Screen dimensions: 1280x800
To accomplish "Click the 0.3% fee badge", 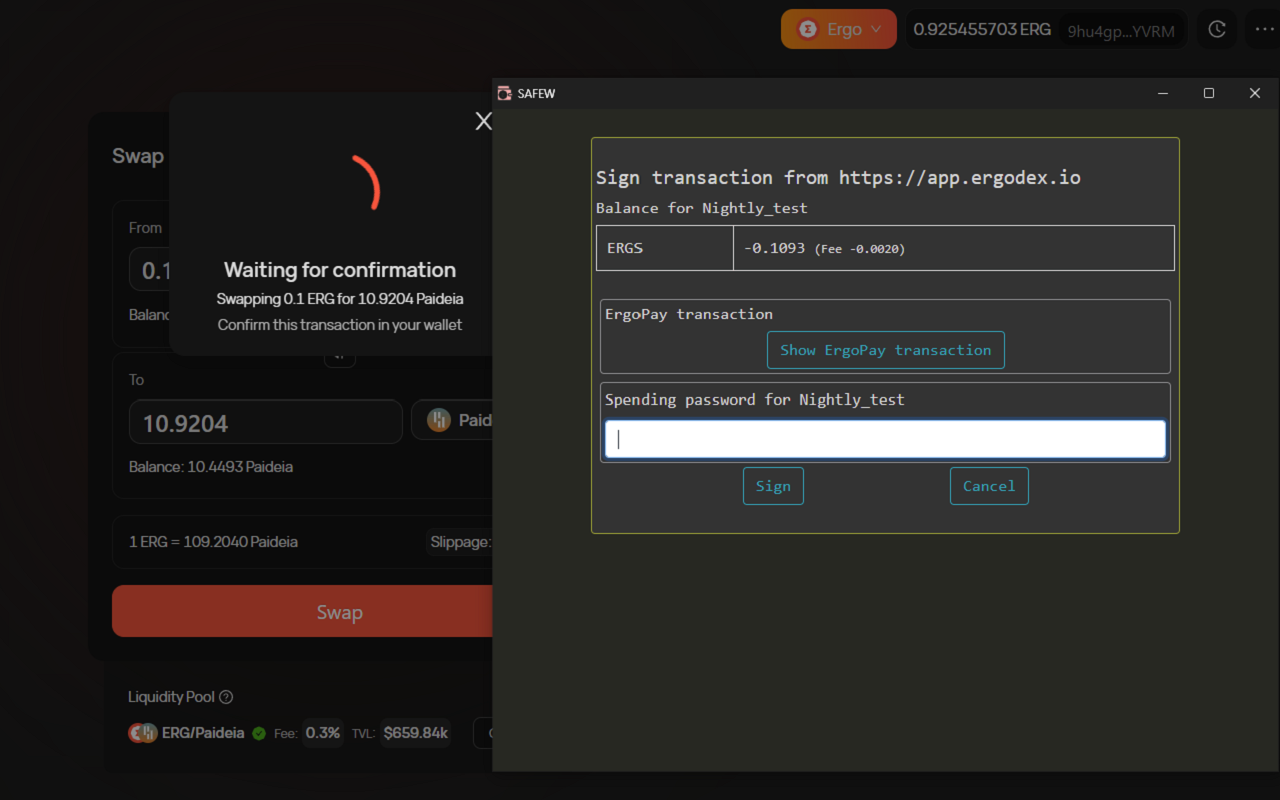I will point(323,733).
